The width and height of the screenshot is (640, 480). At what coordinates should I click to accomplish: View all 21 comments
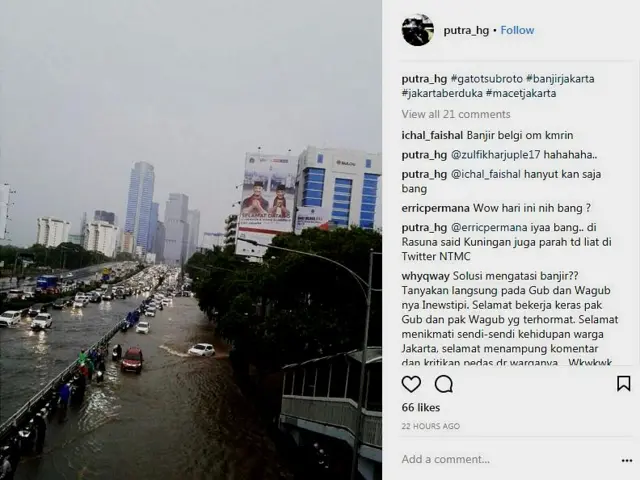click(x=456, y=114)
